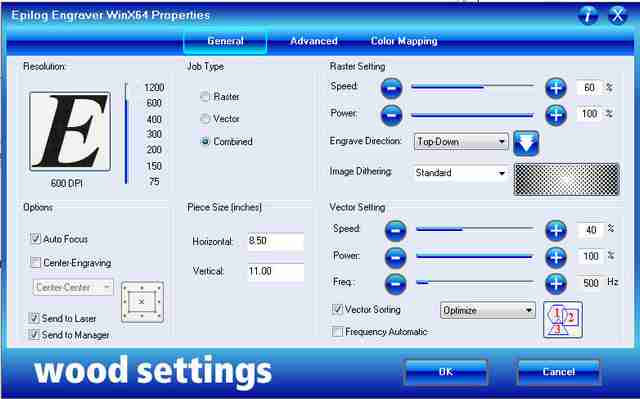This screenshot has height=399, width=640.
Task: Increase Raster Power with plus button
Action: (556, 115)
